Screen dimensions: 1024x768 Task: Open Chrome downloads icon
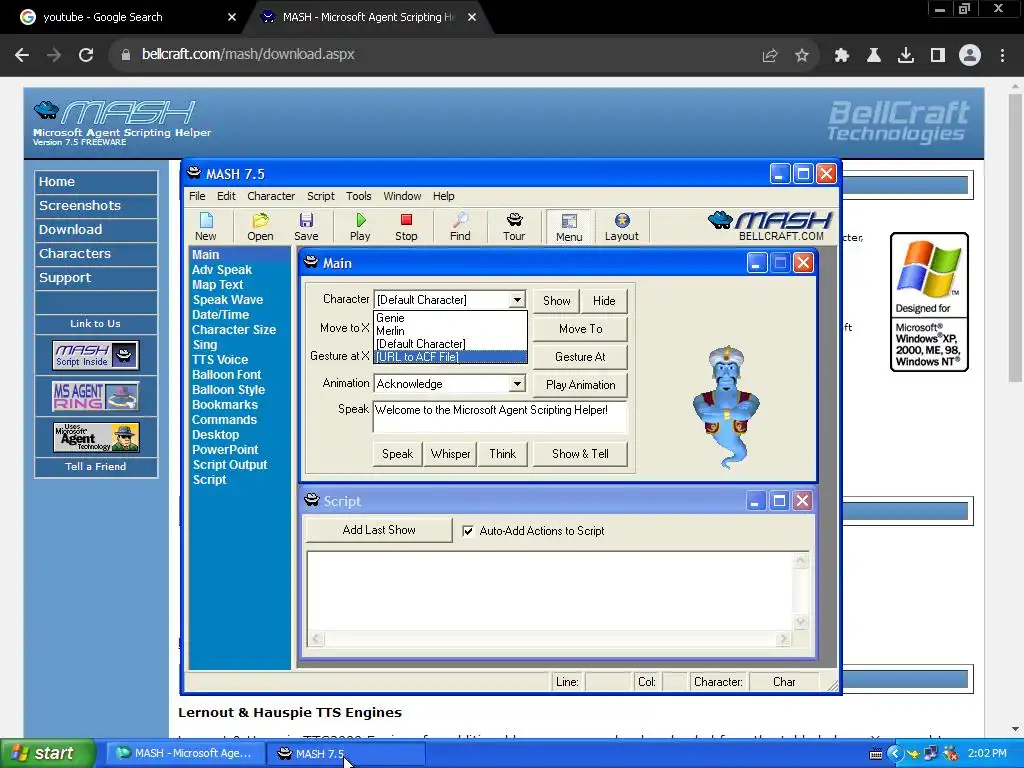(x=906, y=56)
